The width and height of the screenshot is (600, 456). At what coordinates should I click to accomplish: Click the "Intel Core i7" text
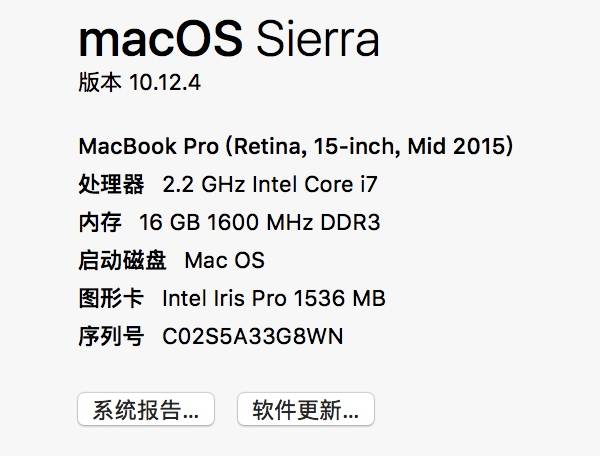(314, 185)
